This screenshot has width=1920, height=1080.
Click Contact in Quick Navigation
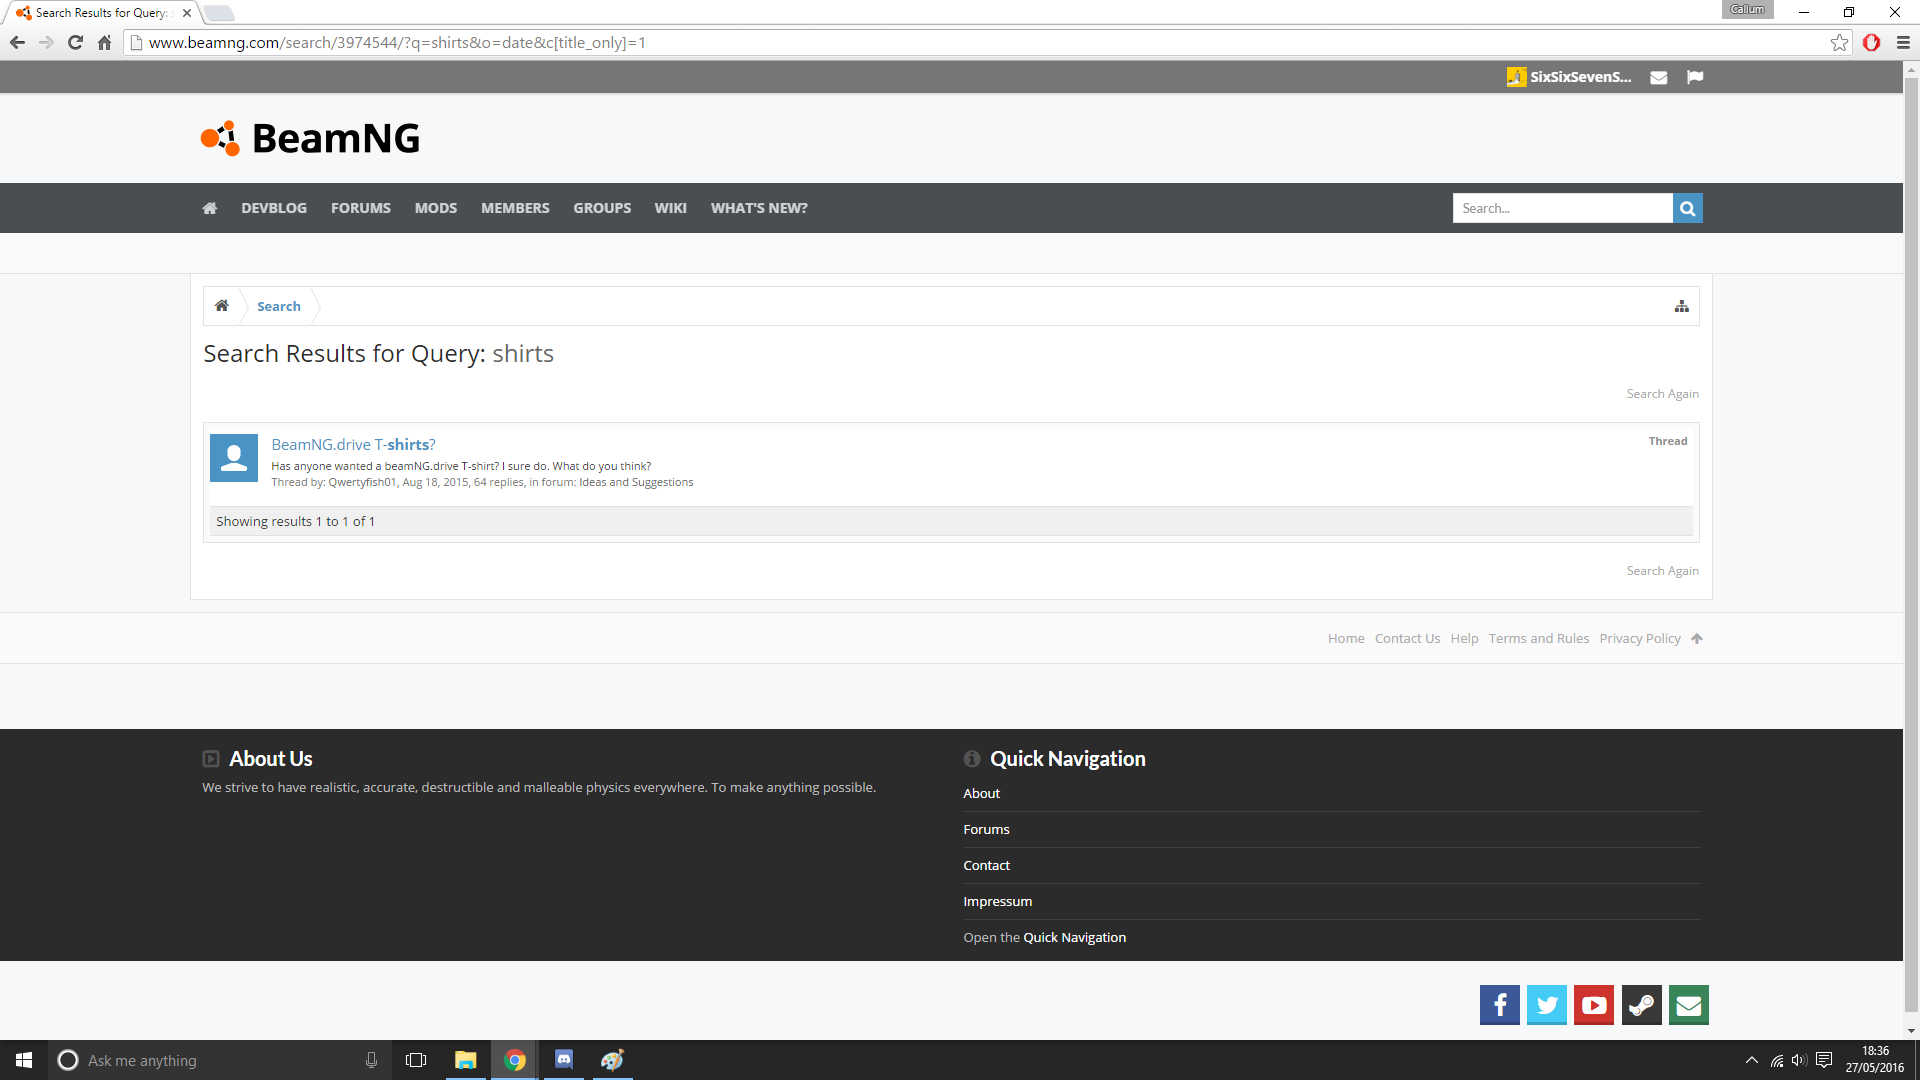(x=986, y=866)
